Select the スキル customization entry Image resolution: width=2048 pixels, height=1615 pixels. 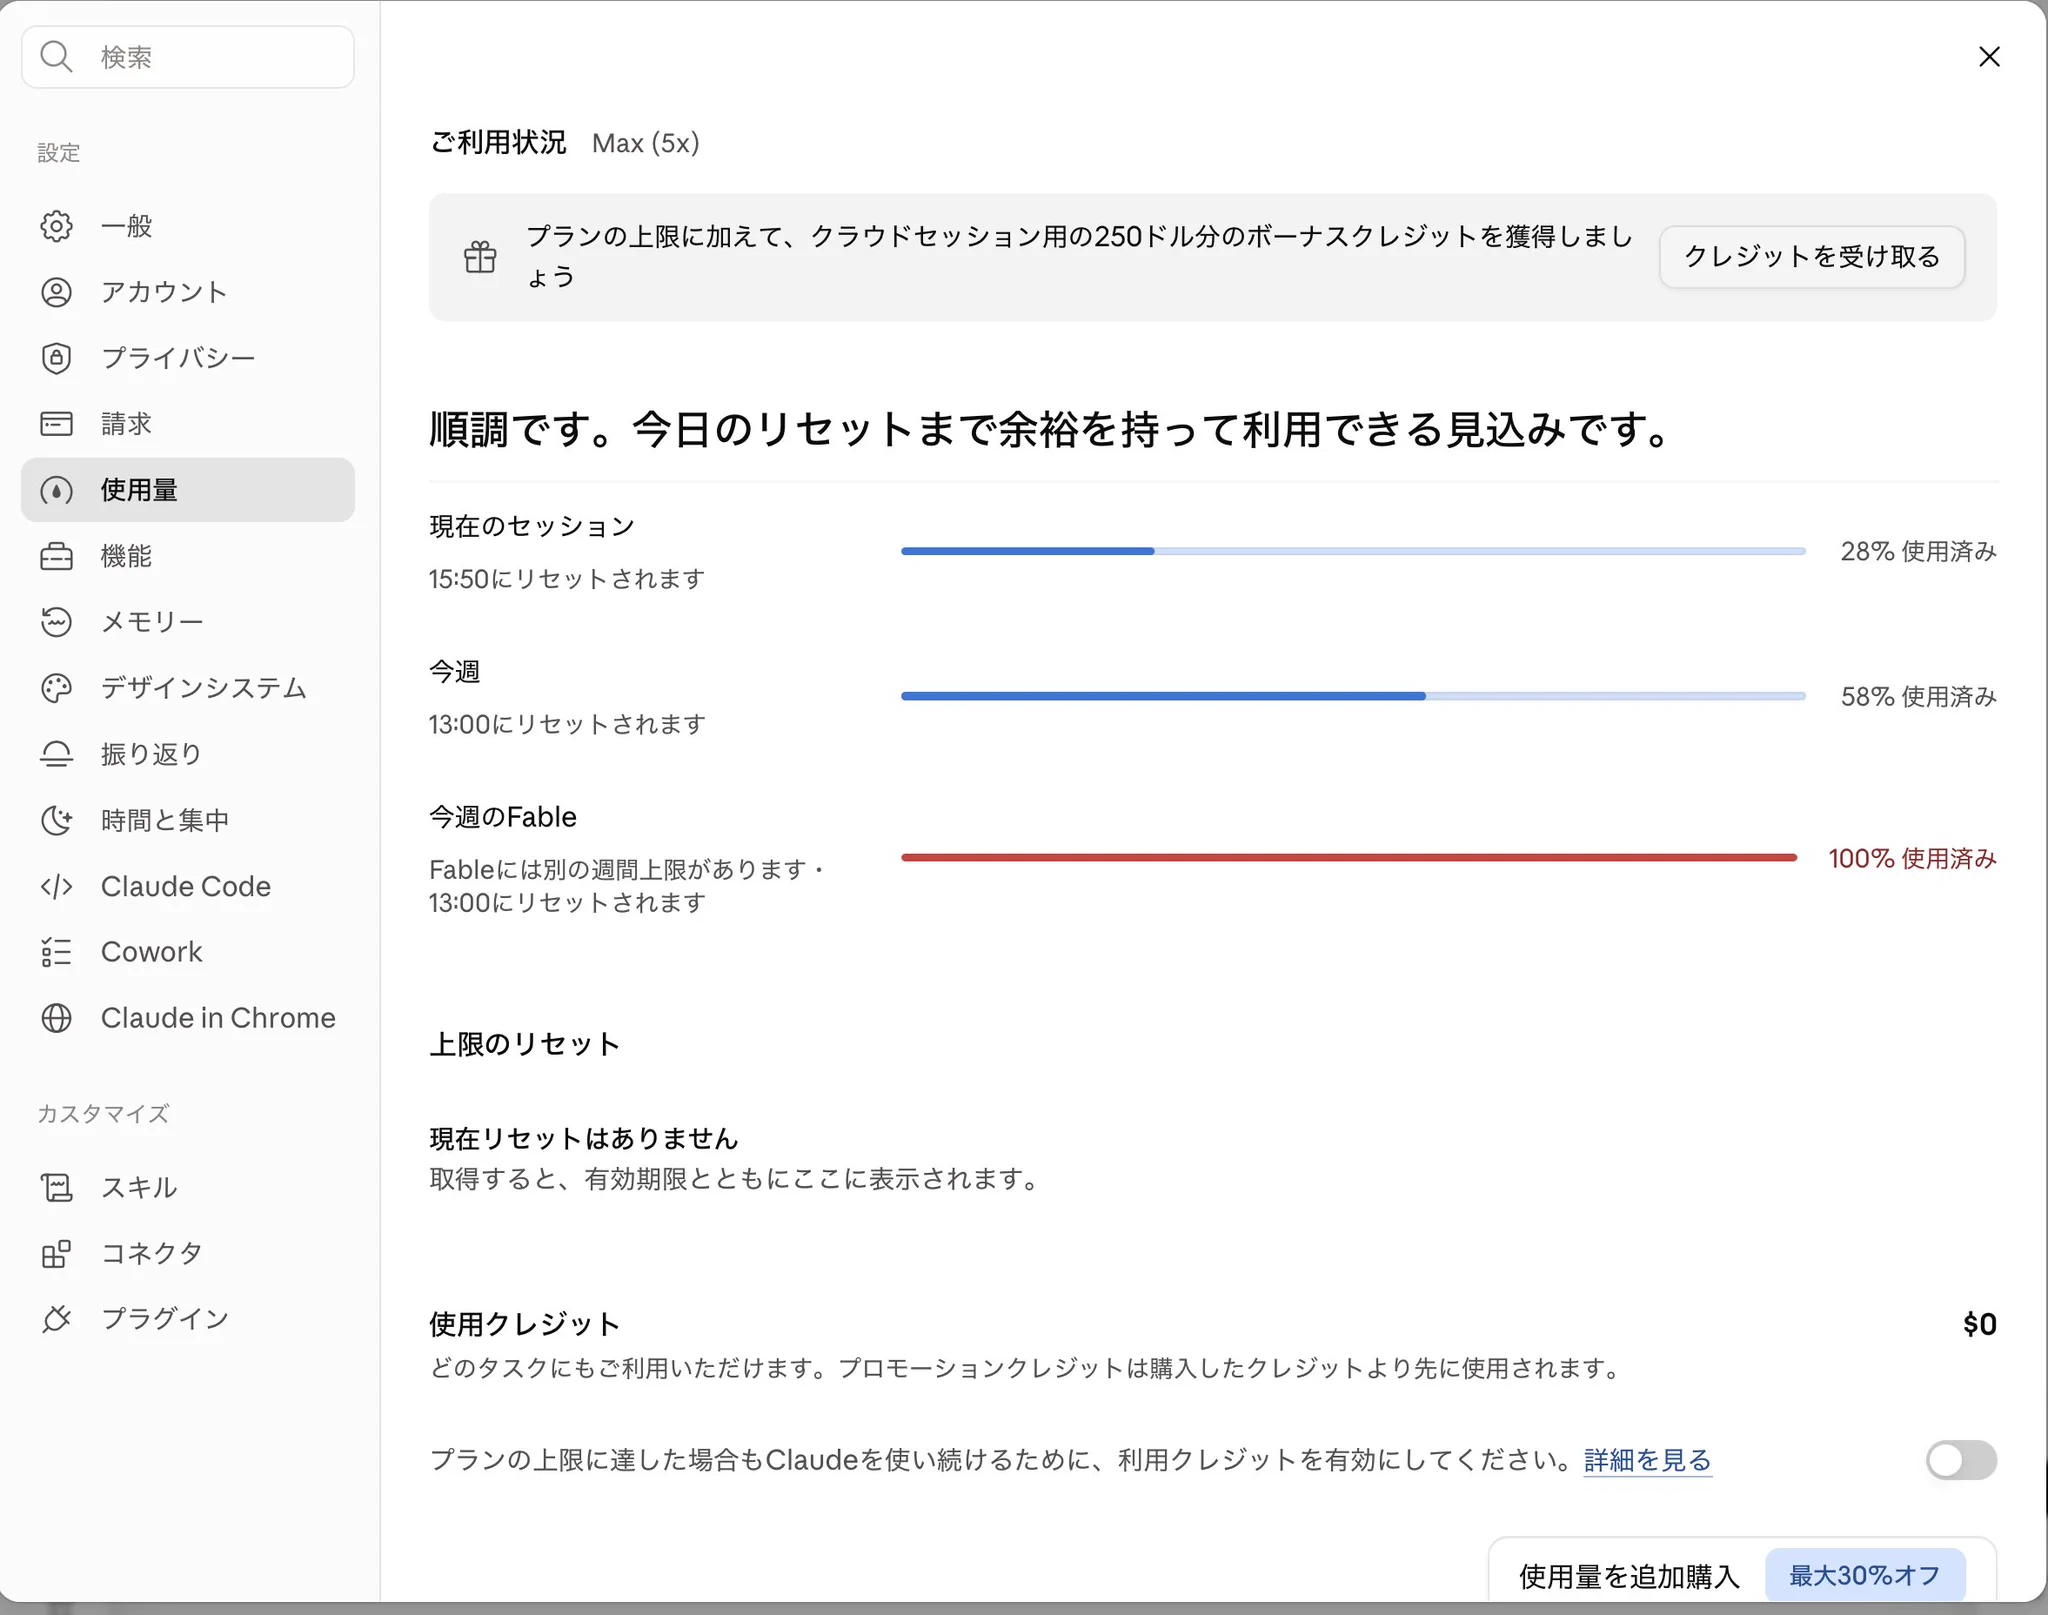tap(188, 1187)
